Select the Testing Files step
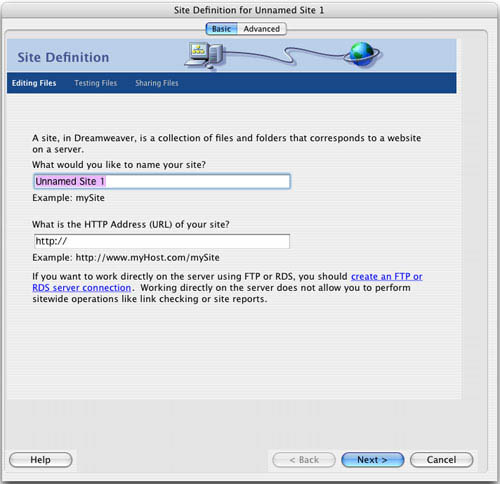This screenshot has height=484, width=500. coord(96,83)
